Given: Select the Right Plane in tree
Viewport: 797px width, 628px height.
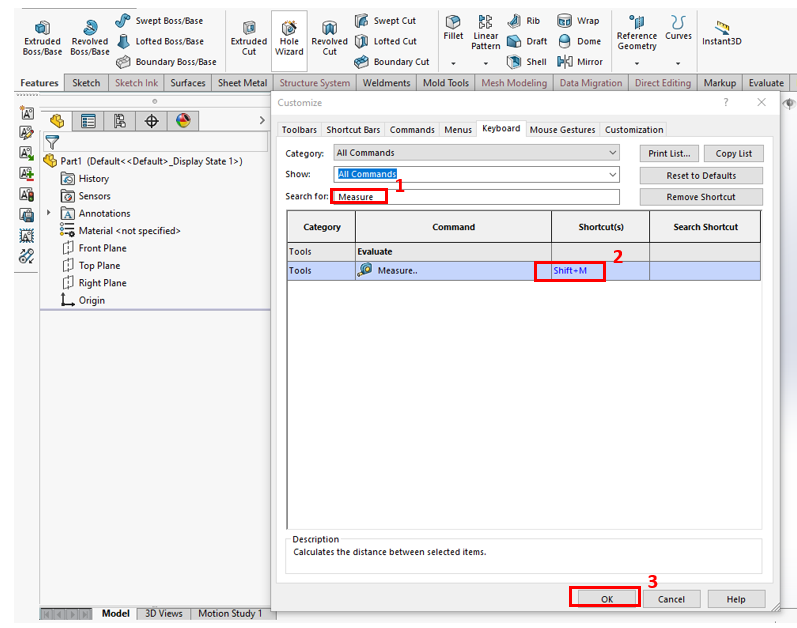Looking at the screenshot, I should pyautogui.click(x=95, y=282).
